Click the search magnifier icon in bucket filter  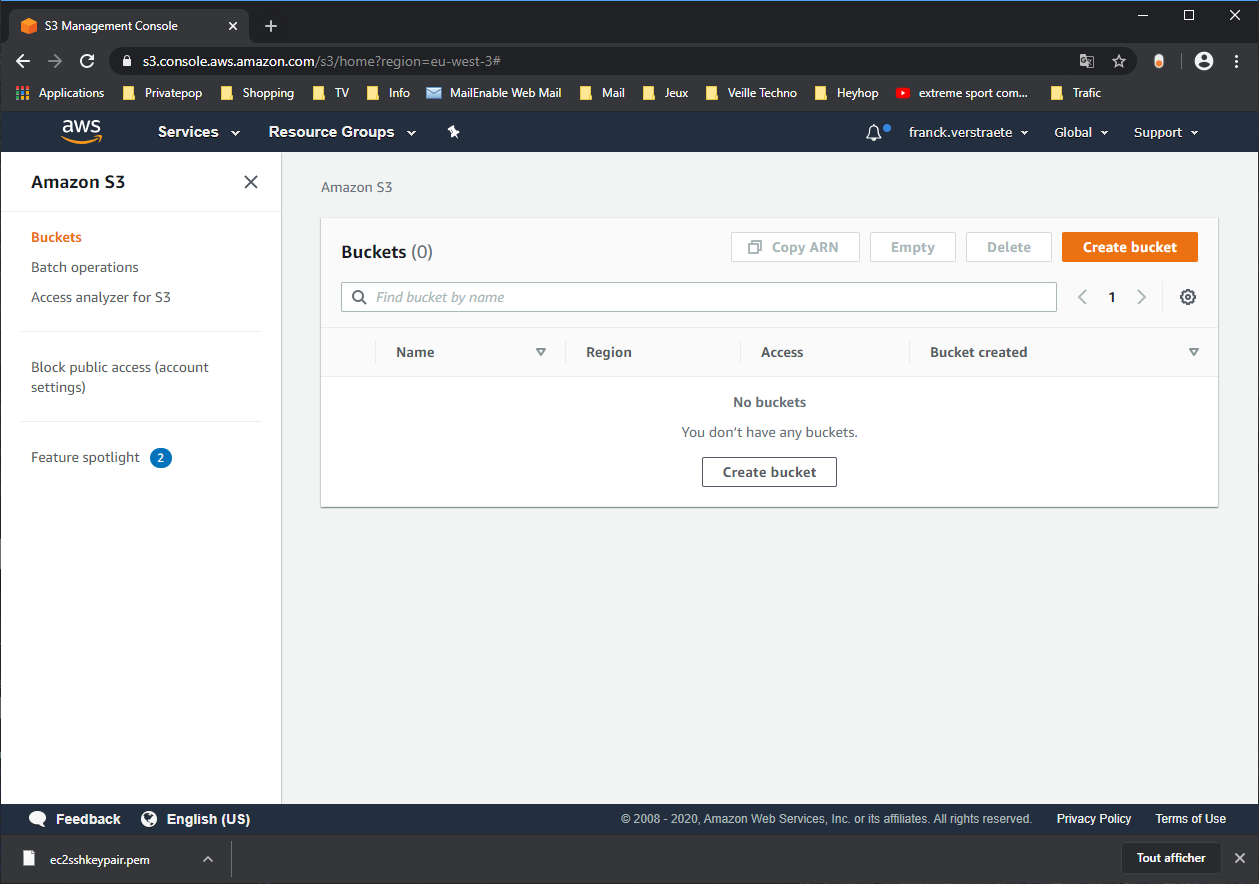[x=359, y=297]
